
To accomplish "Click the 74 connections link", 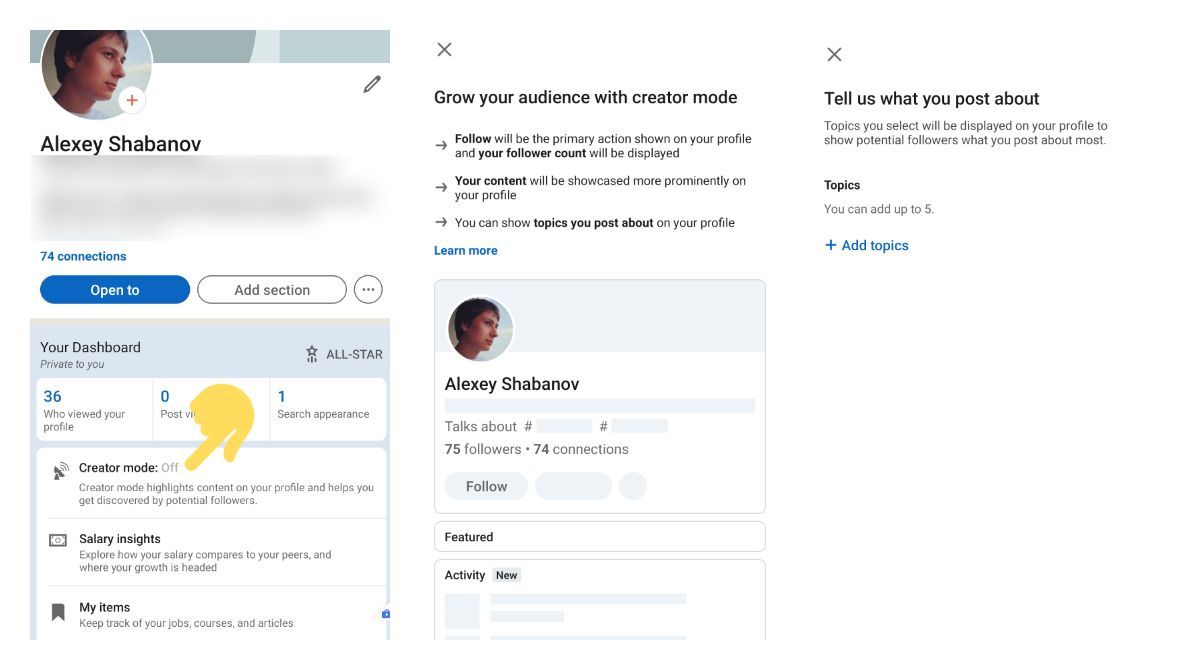I will coord(82,256).
